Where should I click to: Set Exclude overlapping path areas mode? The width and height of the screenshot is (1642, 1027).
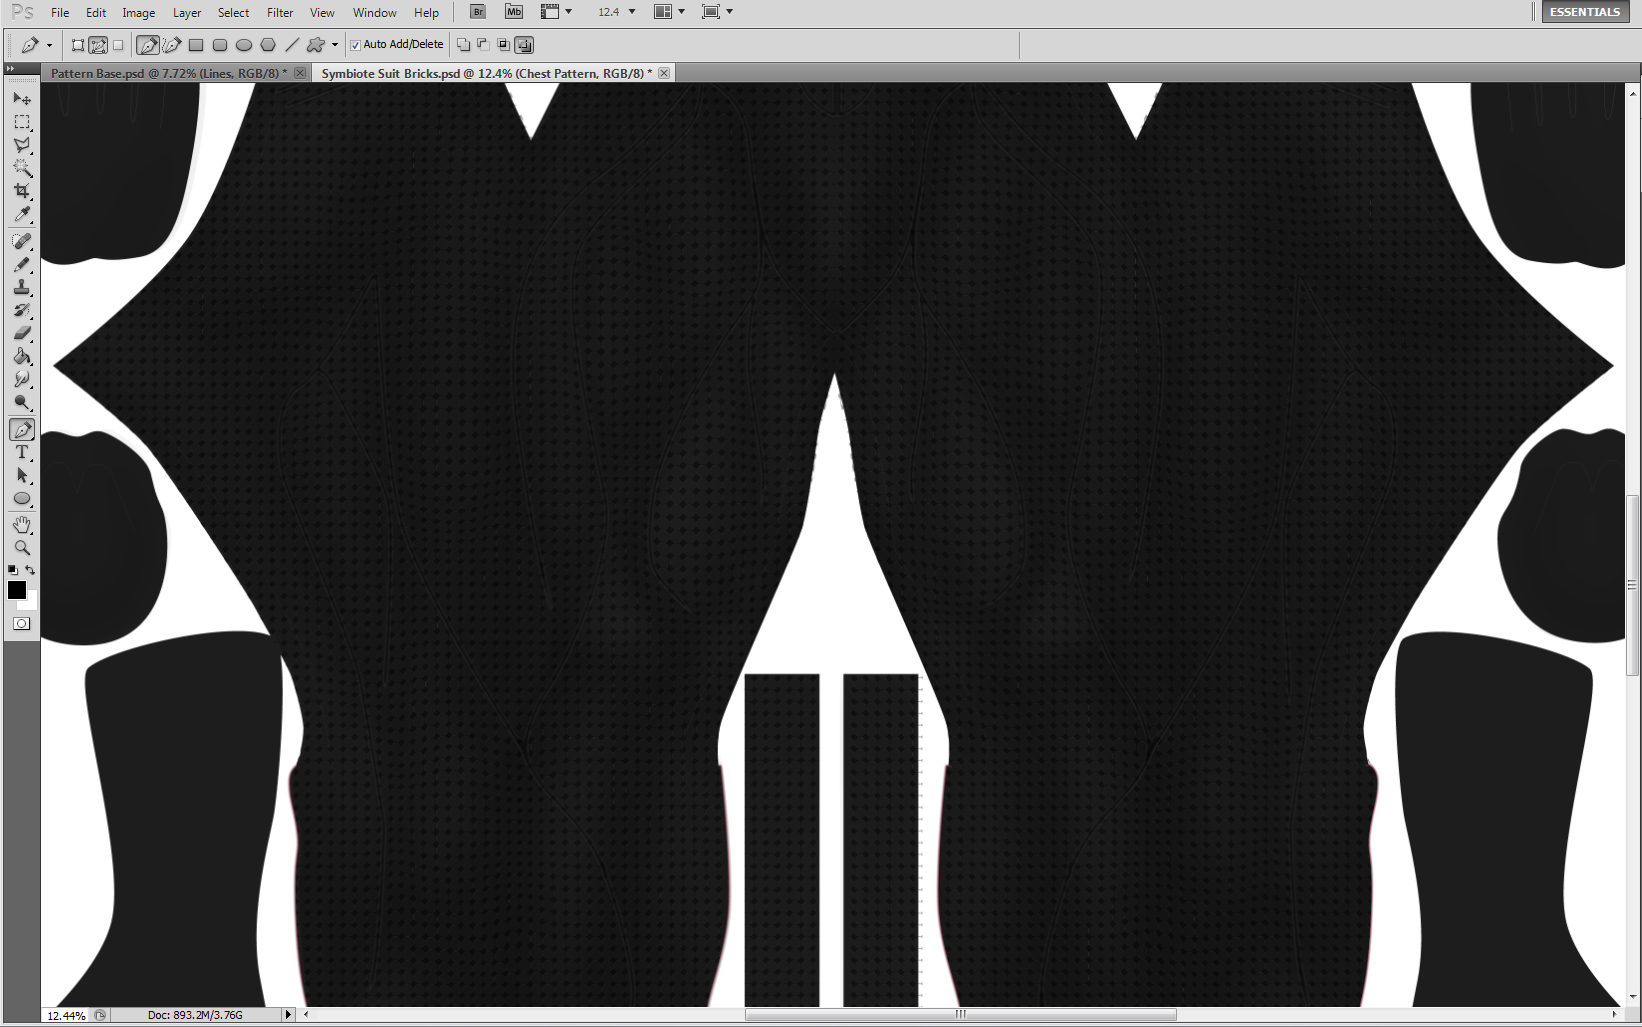pyautogui.click(x=524, y=45)
